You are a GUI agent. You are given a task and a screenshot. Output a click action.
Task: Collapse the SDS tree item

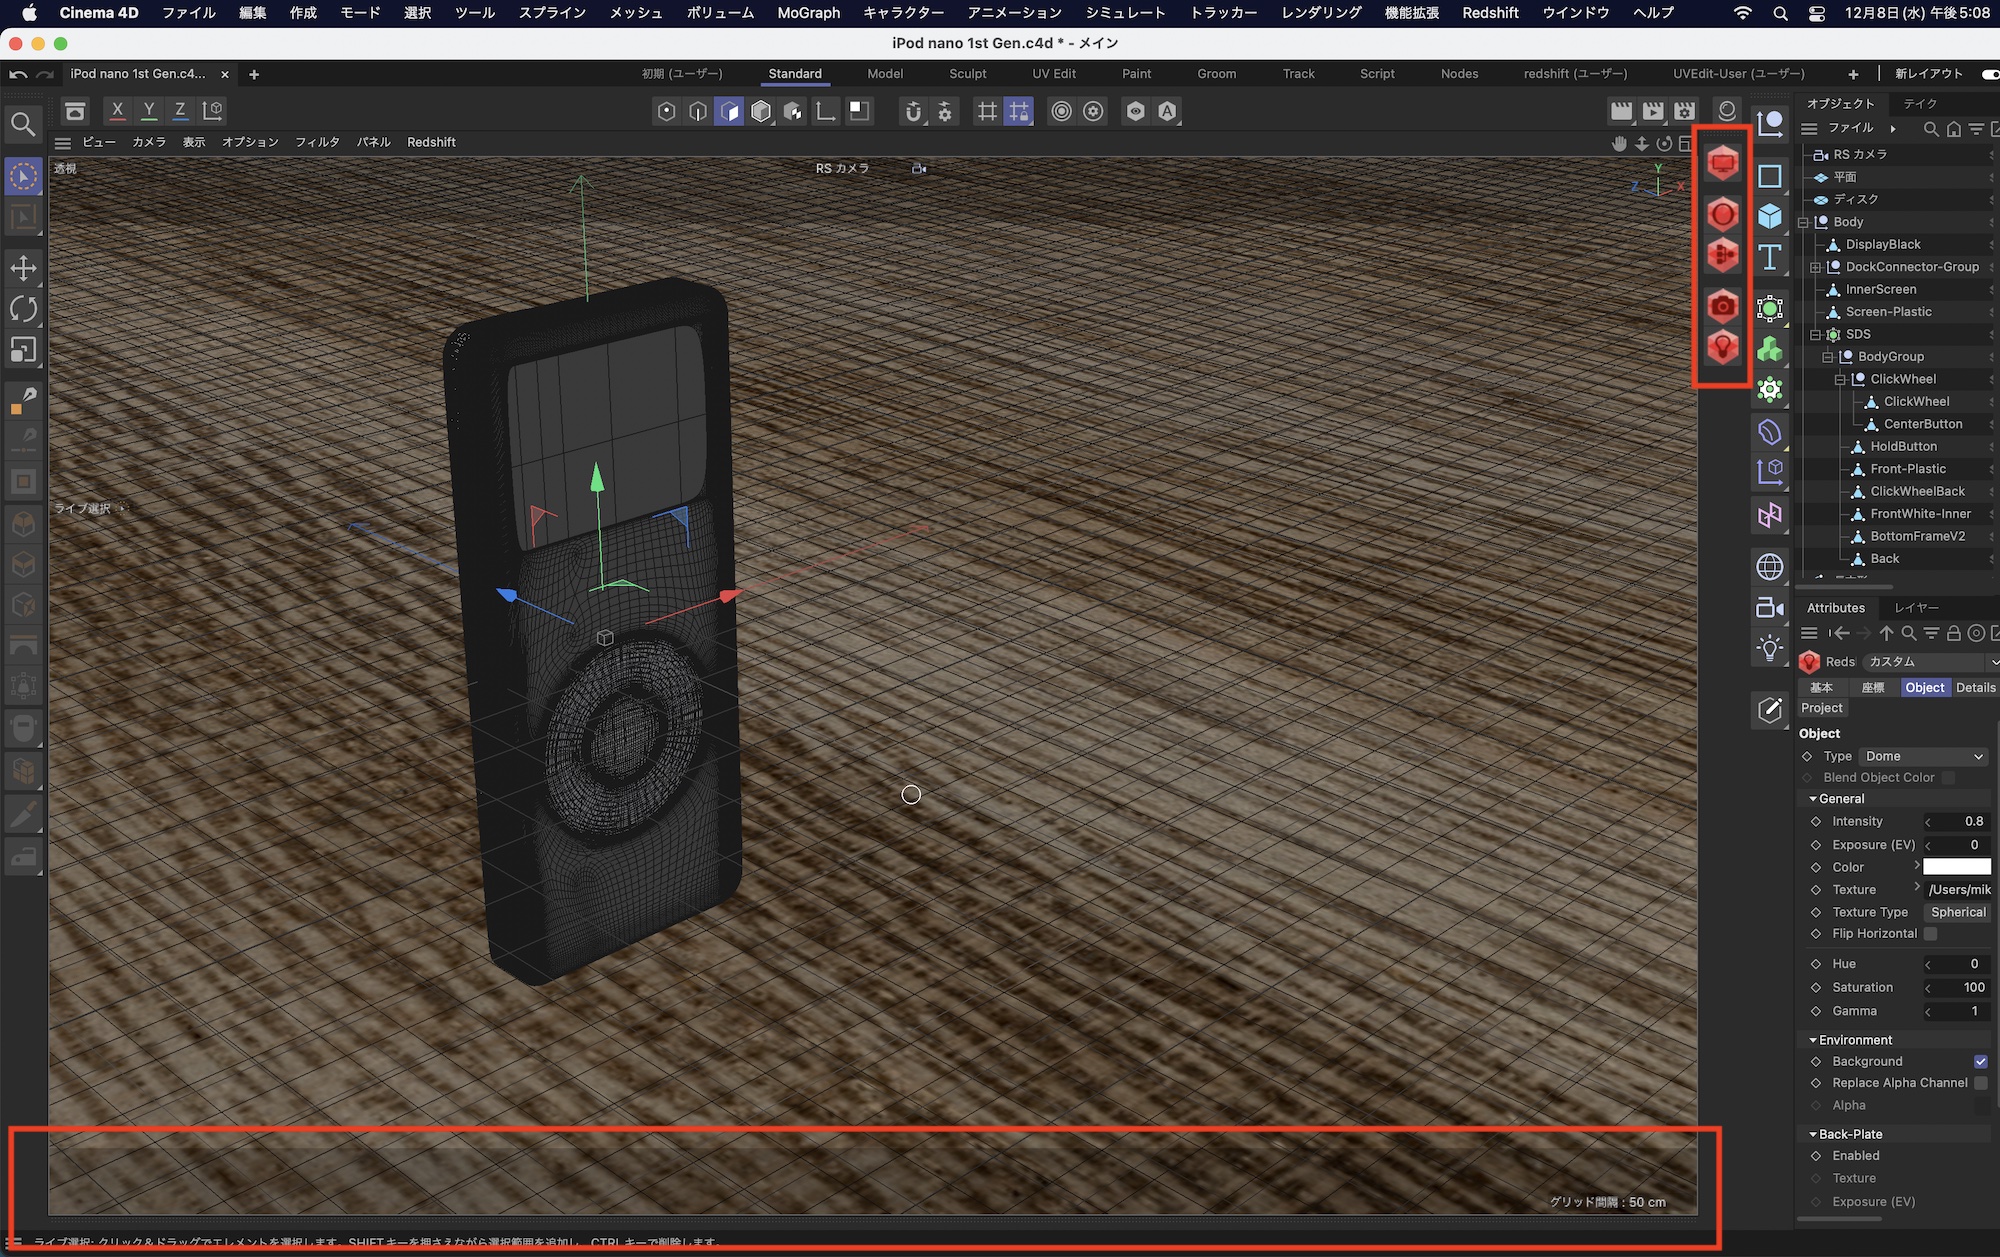coord(1815,335)
